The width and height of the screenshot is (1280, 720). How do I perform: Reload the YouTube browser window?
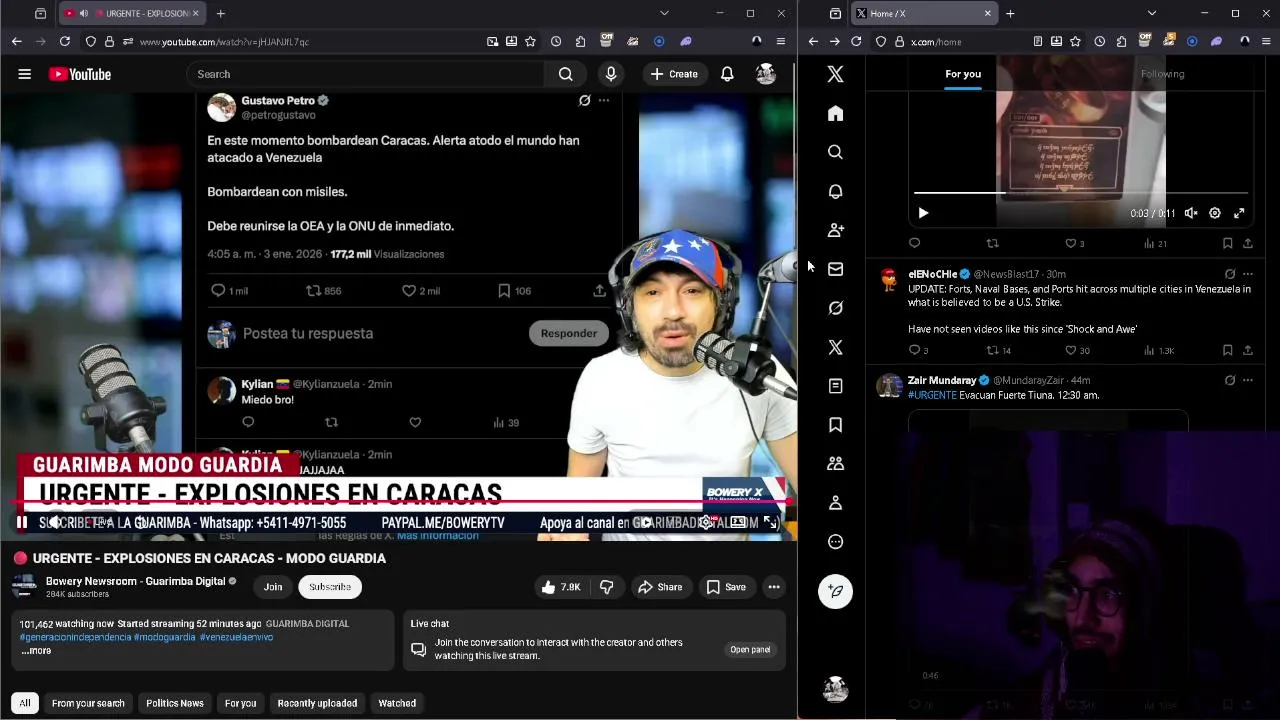pyautogui.click(x=65, y=42)
